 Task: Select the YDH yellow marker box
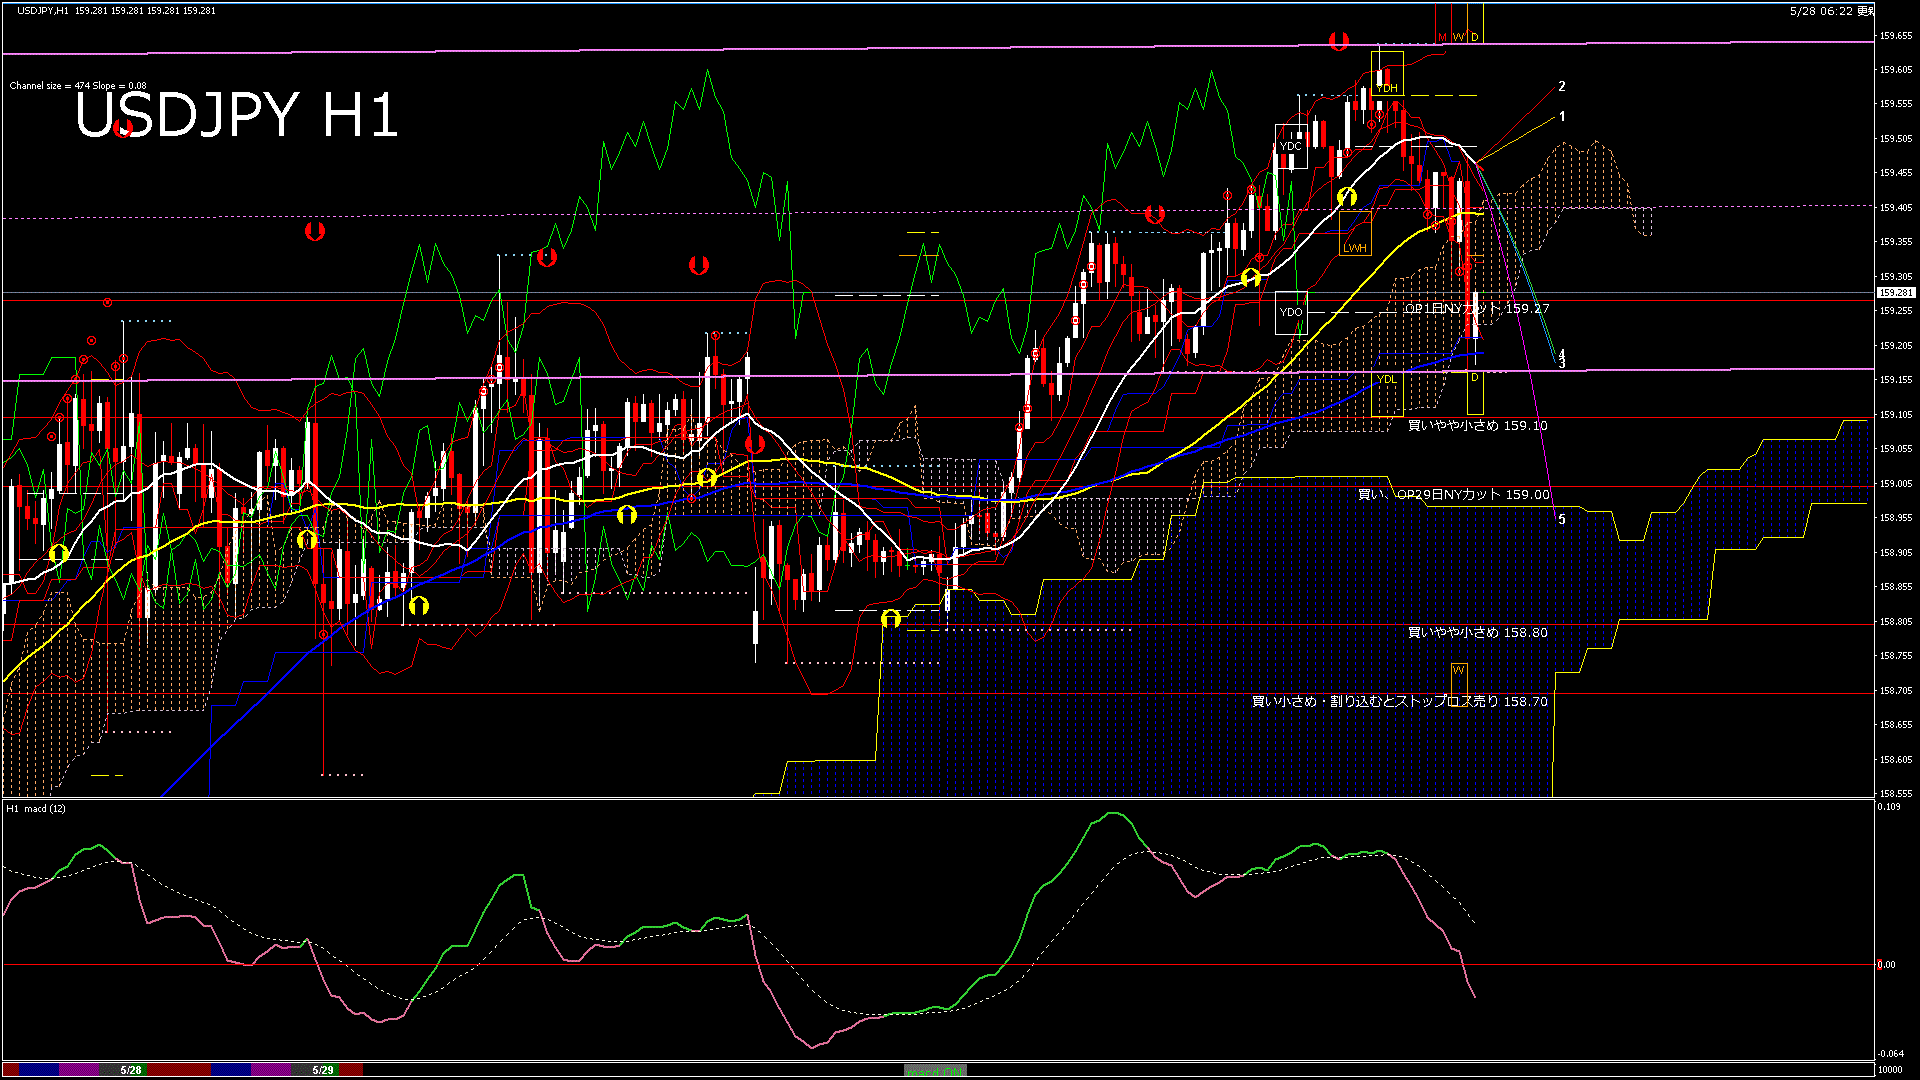(x=1387, y=74)
